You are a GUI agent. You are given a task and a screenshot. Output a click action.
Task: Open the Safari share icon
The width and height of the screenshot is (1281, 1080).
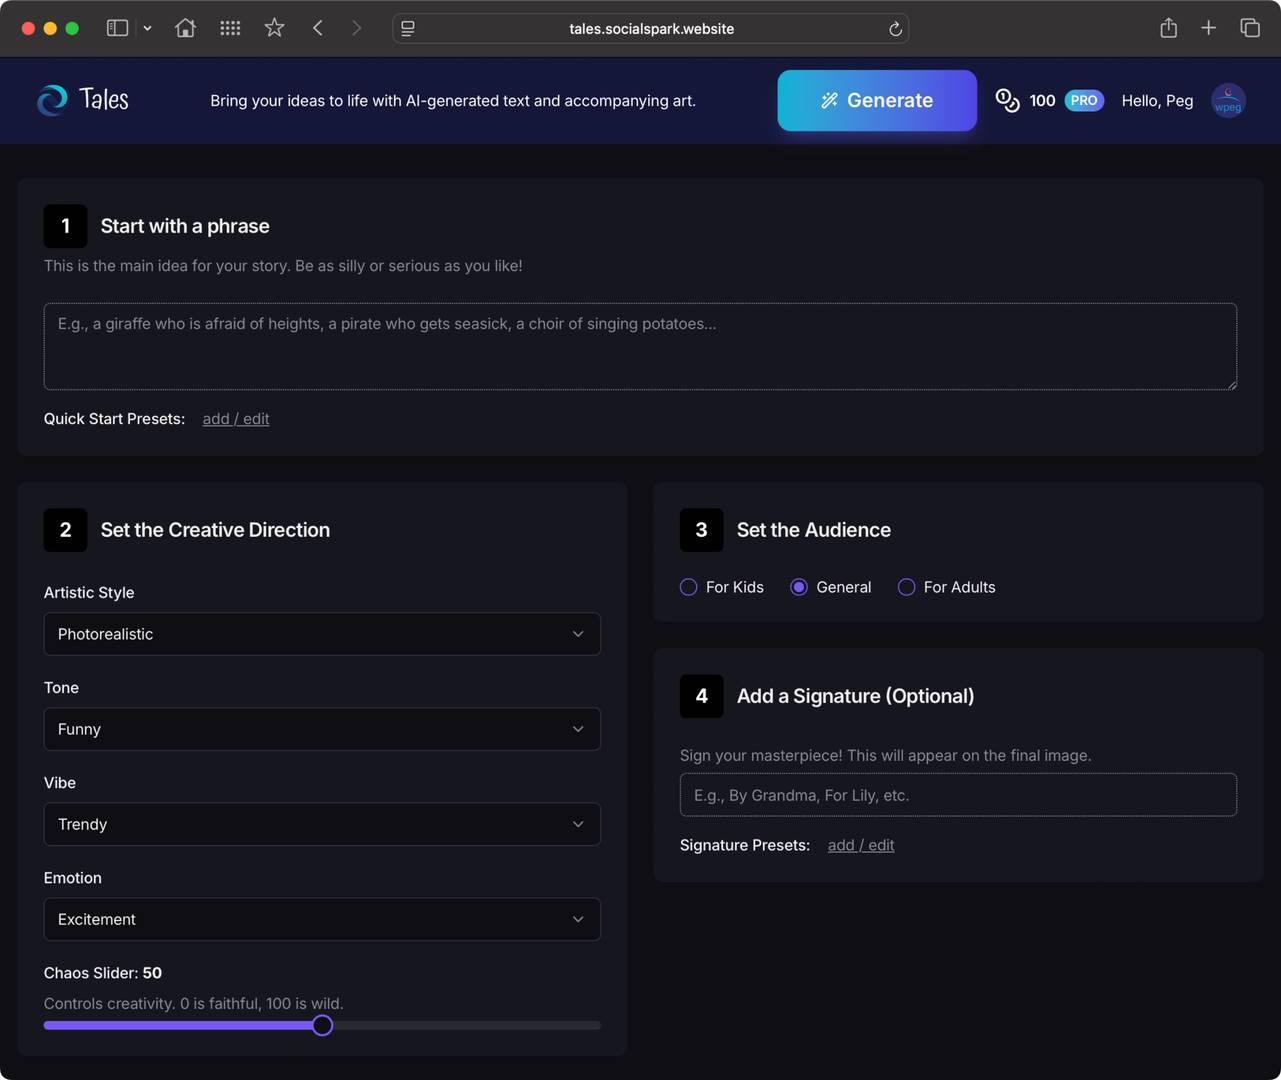pyautogui.click(x=1168, y=28)
